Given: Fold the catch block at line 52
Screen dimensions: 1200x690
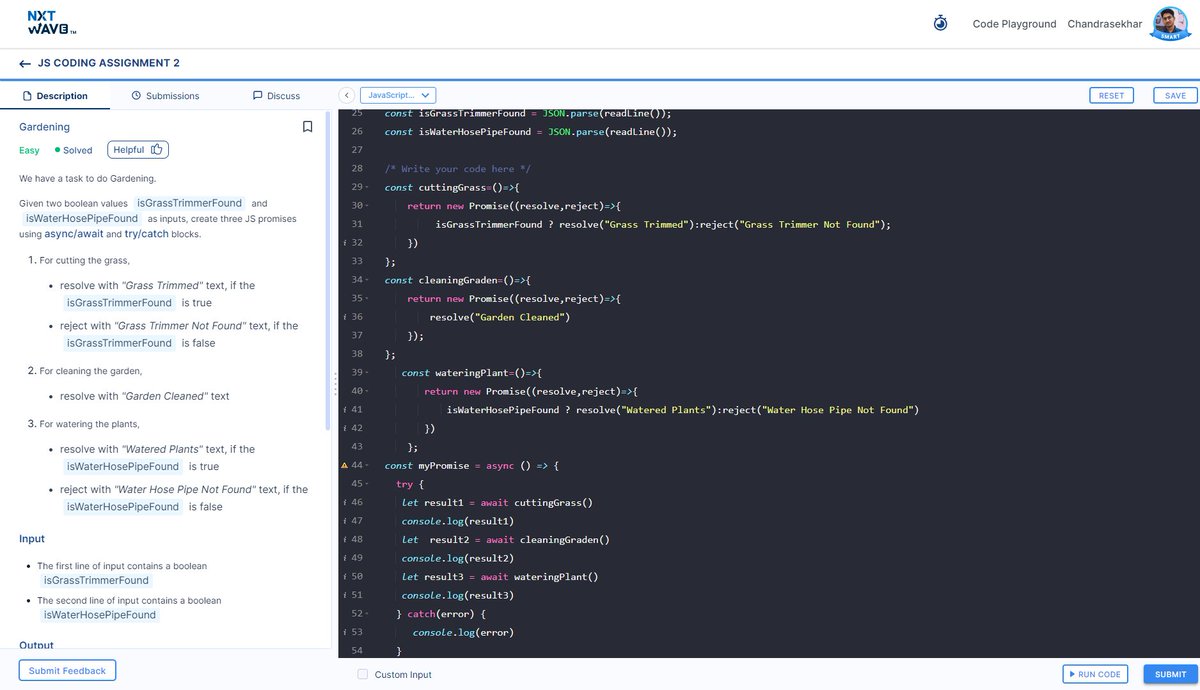Looking at the screenshot, I should coord(369,614).
